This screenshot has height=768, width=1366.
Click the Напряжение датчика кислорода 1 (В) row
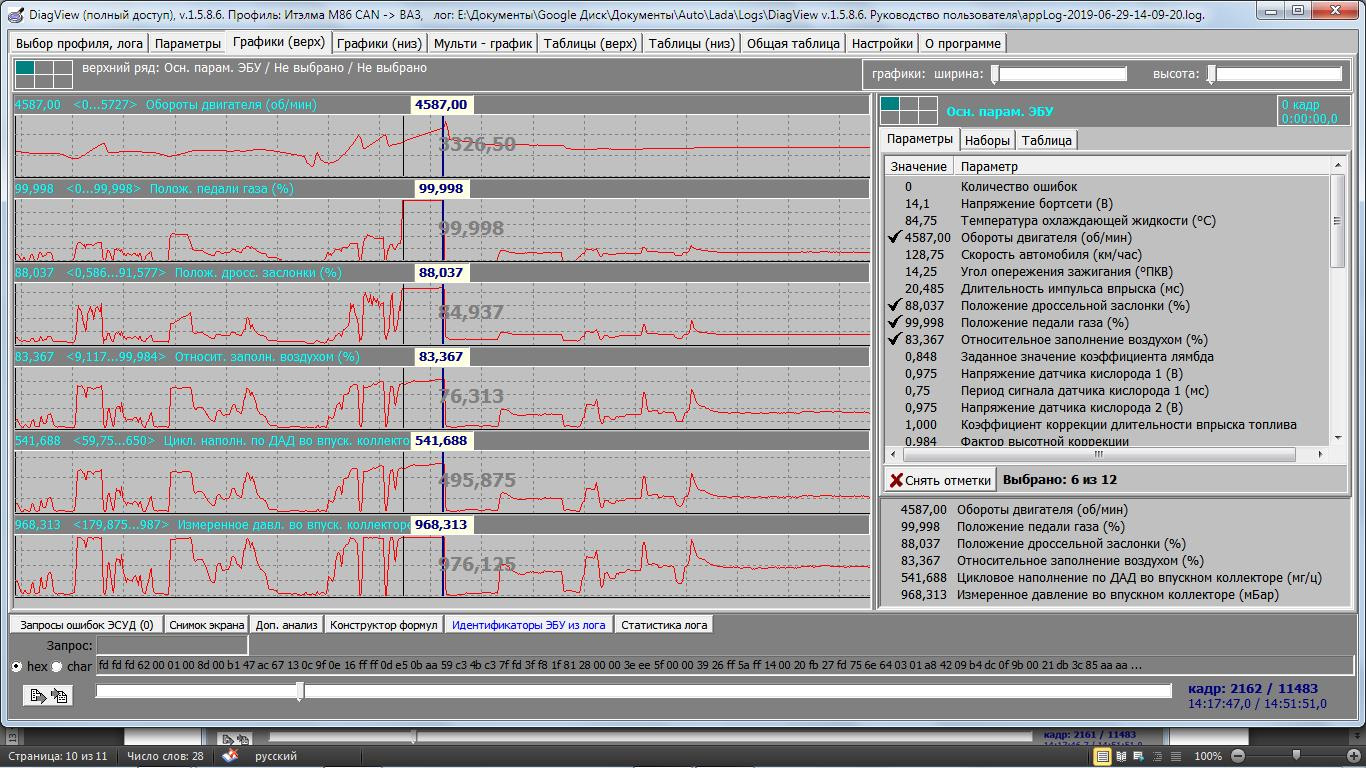[x=1108, y=374]
